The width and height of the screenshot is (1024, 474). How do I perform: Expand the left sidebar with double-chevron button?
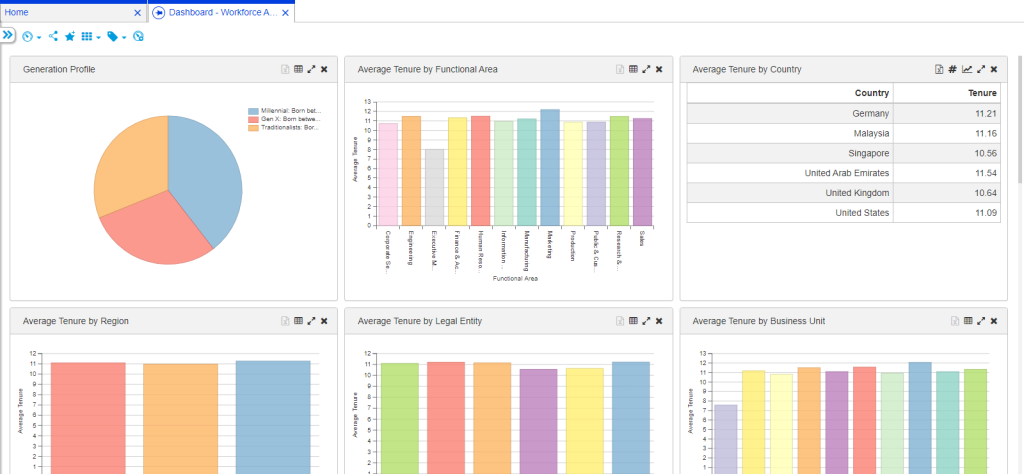(x=7, y=35)
